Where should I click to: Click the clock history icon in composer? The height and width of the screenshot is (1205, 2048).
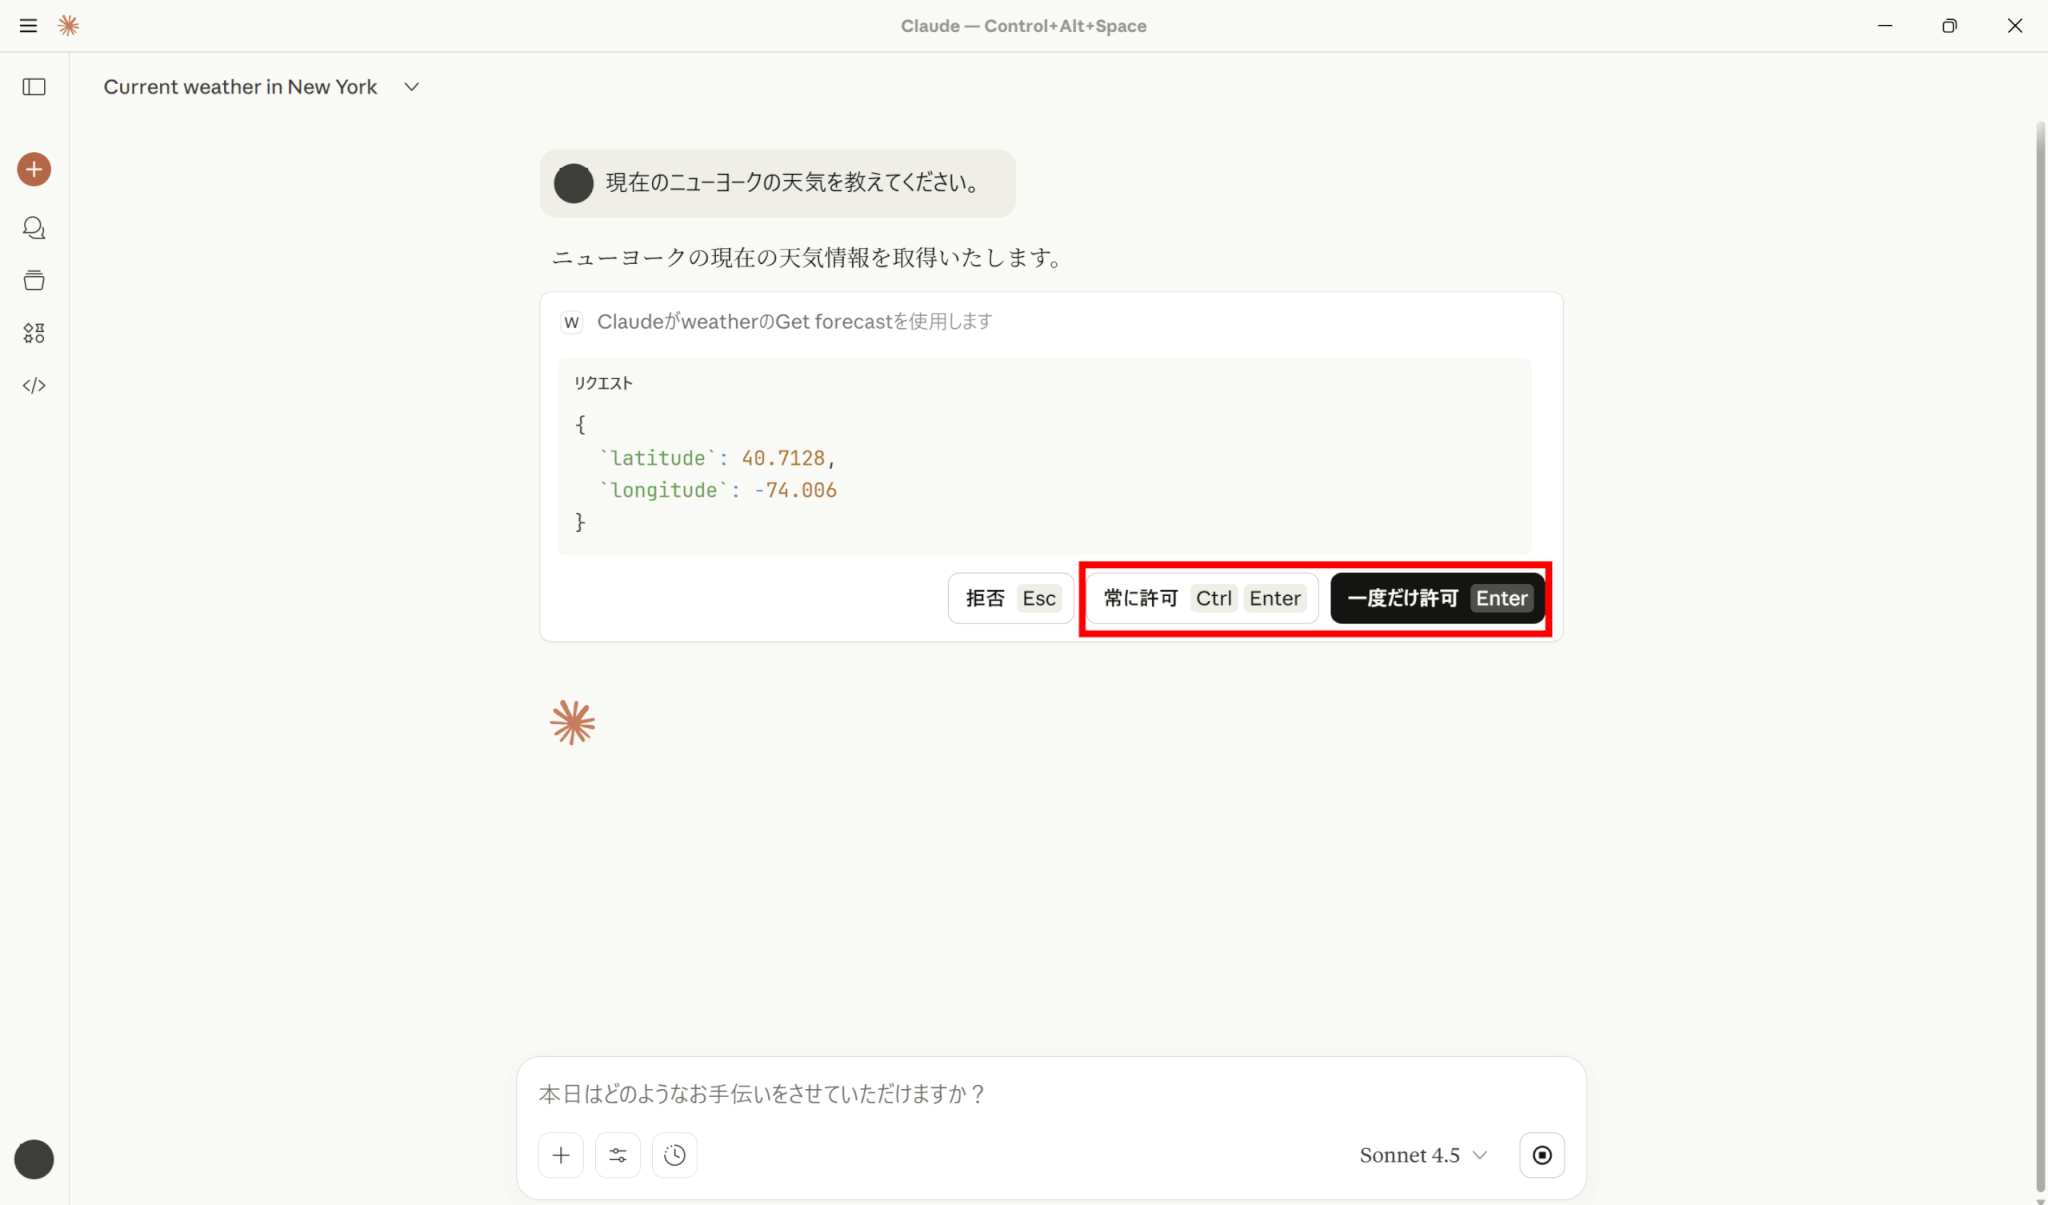coord(675,1155)
